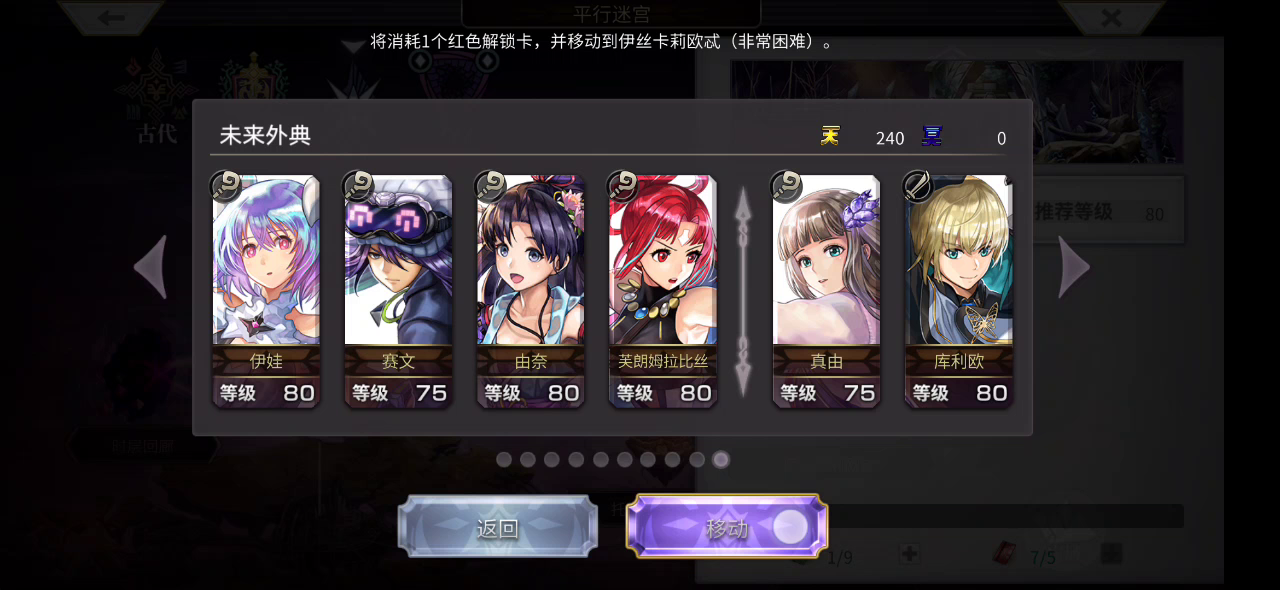
Task: Select the fifth party page dot
Action: (x=600, y=460)
